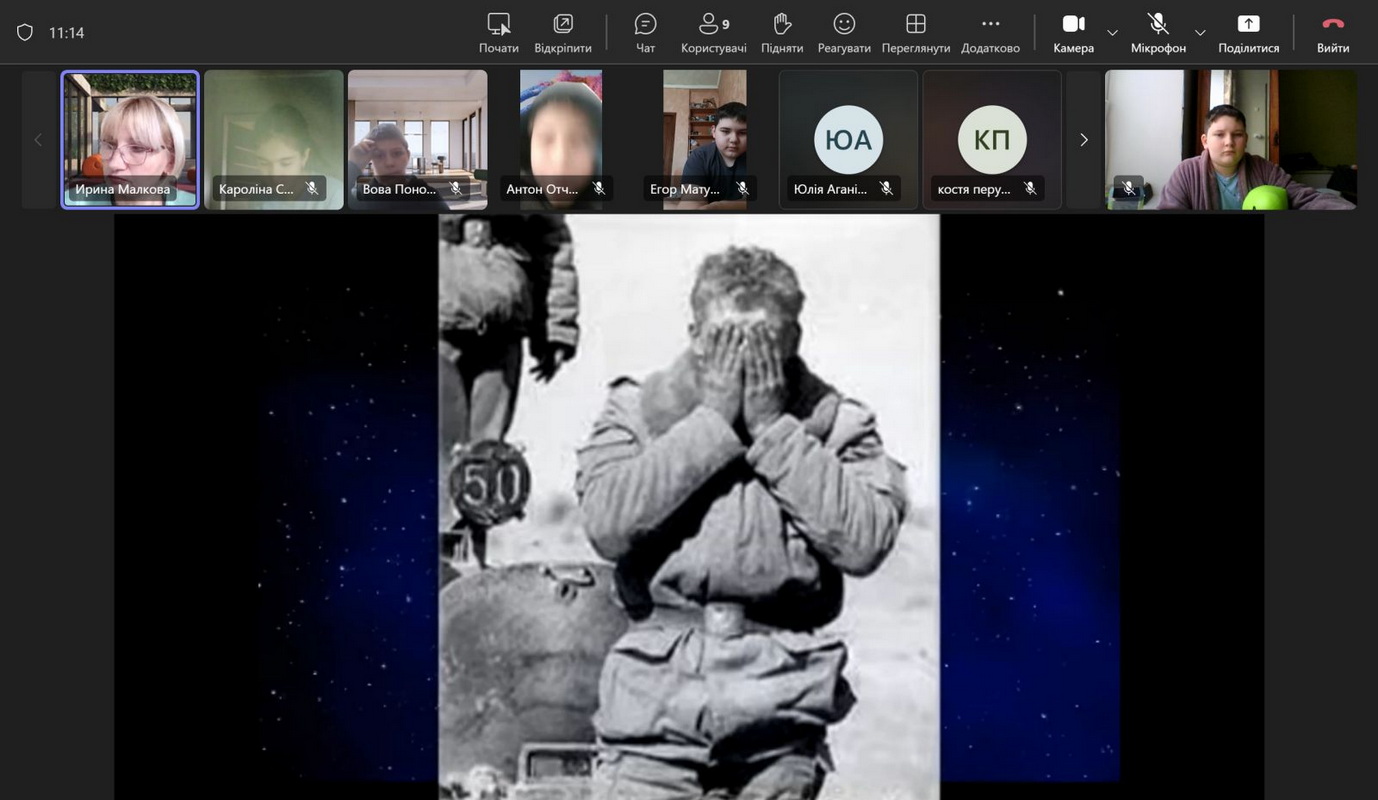This screenshot has width=1378, height=800.
Task: Select the ЮА Юлія avatar tile
Action: (x=848, y=139)
